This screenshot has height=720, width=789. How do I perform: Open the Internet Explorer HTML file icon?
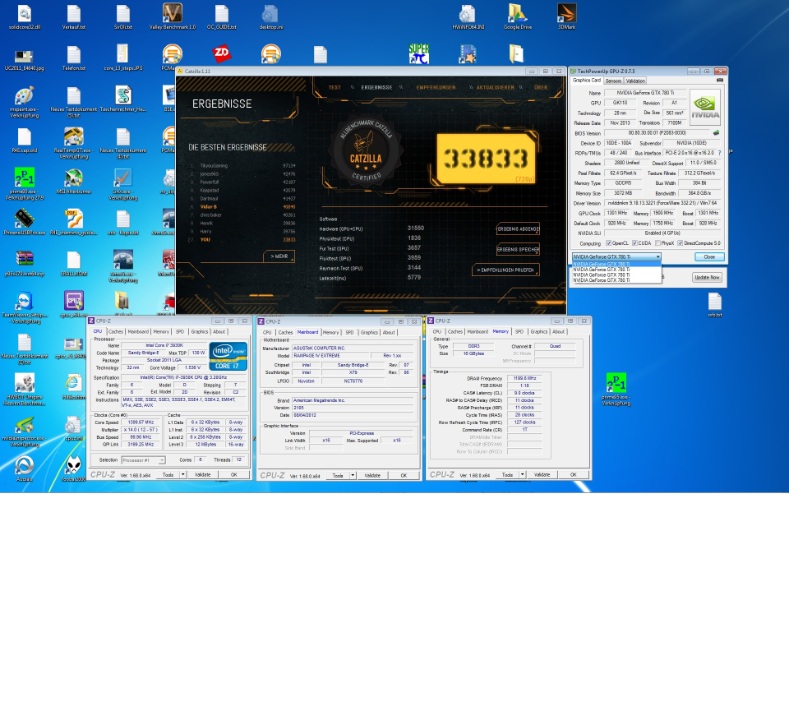coord(73,383)
